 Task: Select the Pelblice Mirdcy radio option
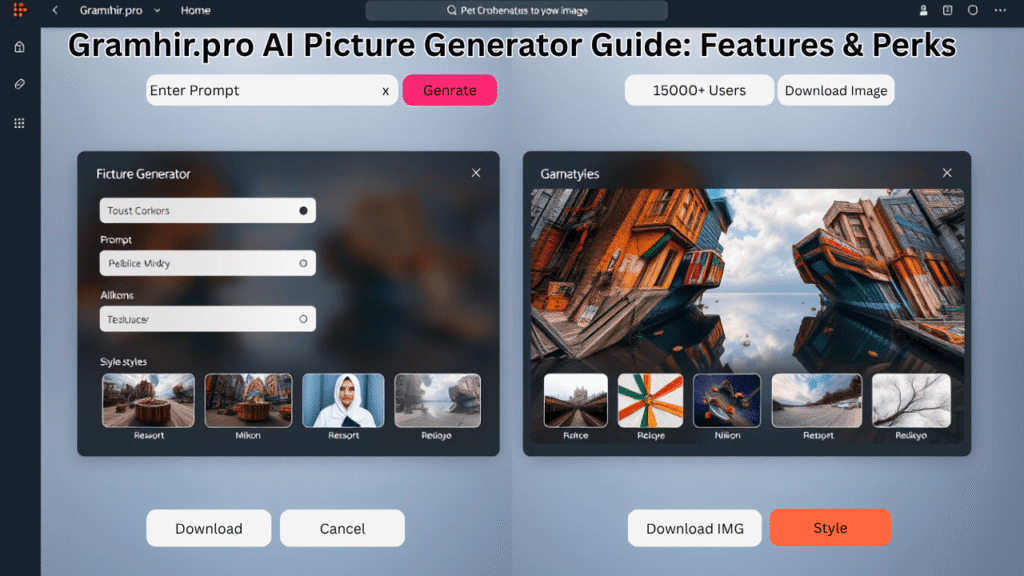coord(303,263)
